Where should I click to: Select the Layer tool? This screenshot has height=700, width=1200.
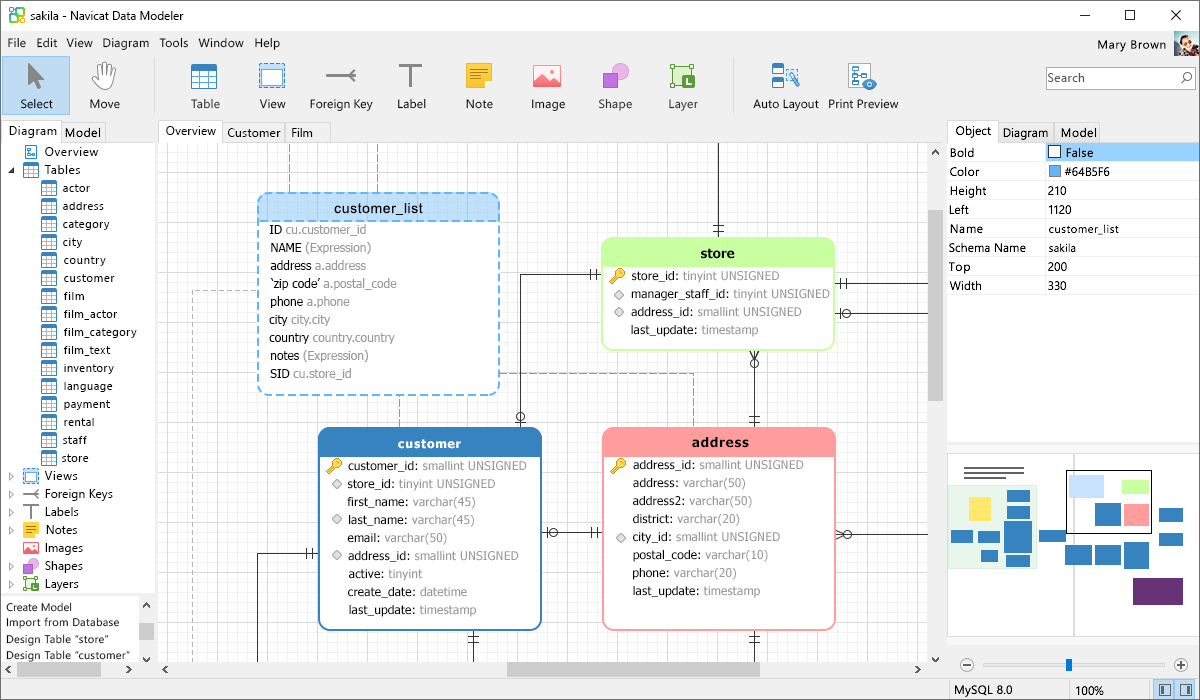pos(682,86)
